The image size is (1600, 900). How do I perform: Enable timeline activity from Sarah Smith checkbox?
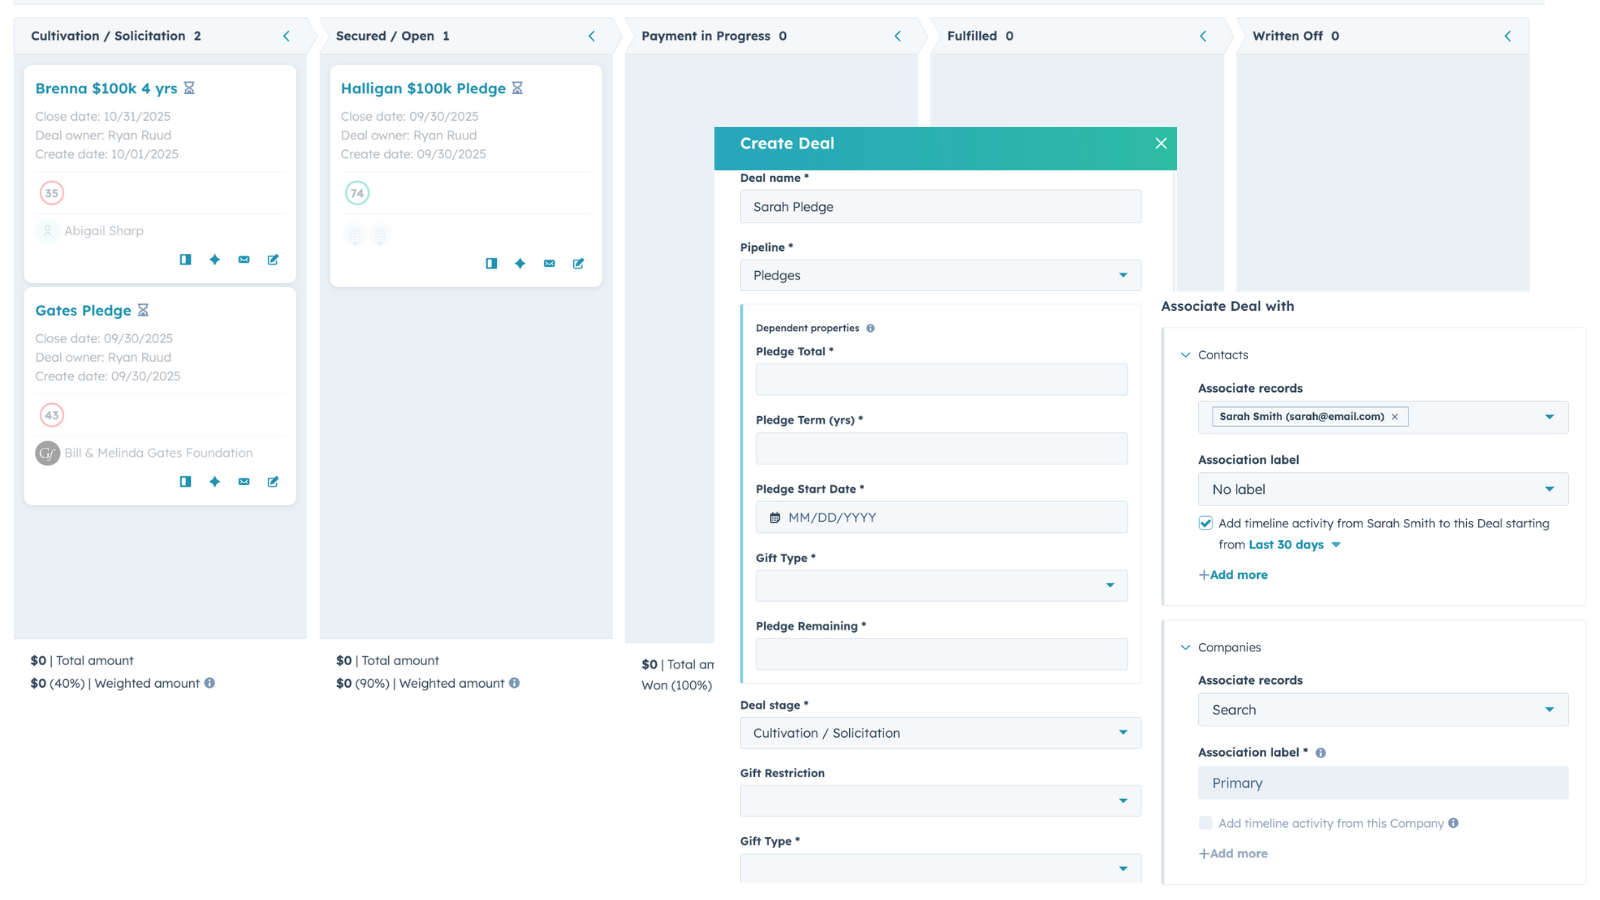1205,522
